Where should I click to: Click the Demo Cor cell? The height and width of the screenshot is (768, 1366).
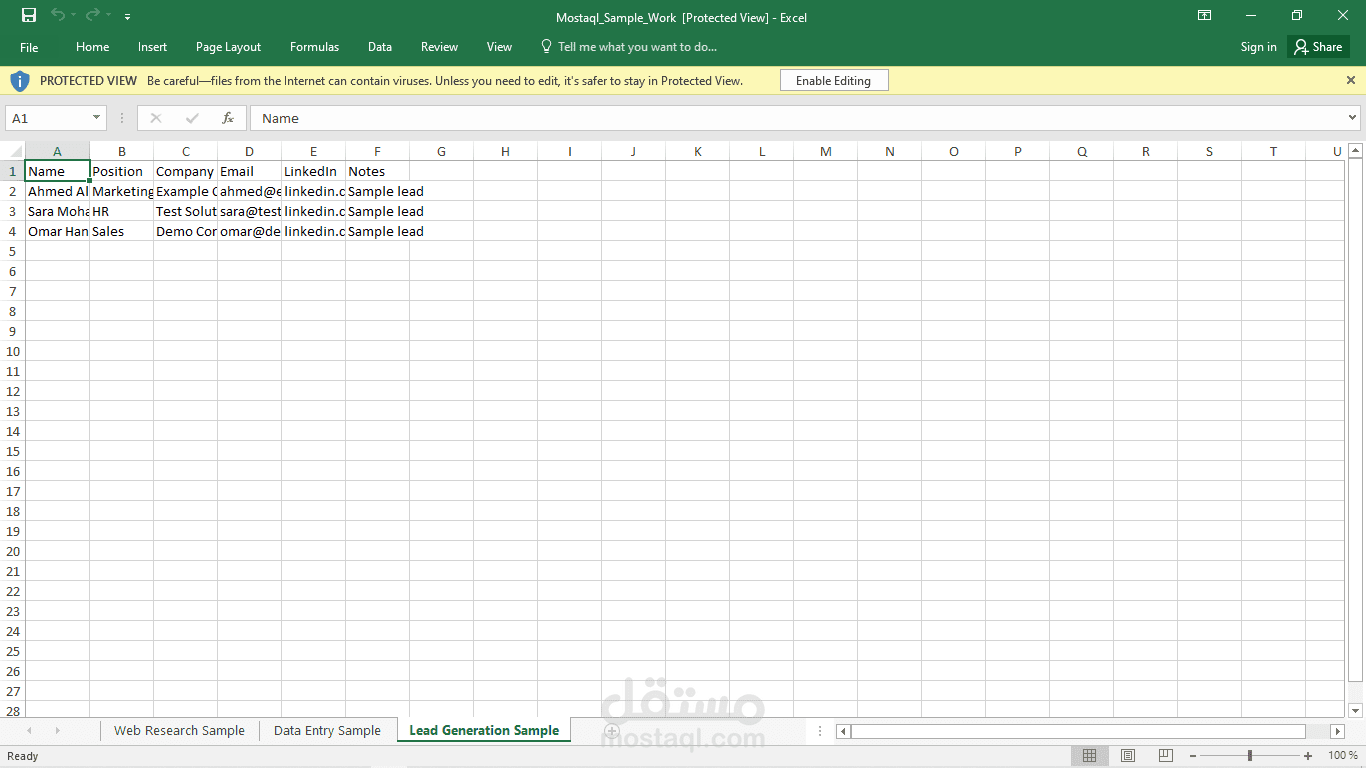click(x=185, y=231)
